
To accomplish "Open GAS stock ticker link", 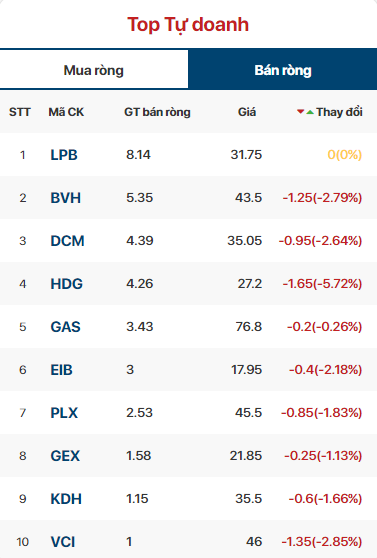I will click(x=66, y=327).
